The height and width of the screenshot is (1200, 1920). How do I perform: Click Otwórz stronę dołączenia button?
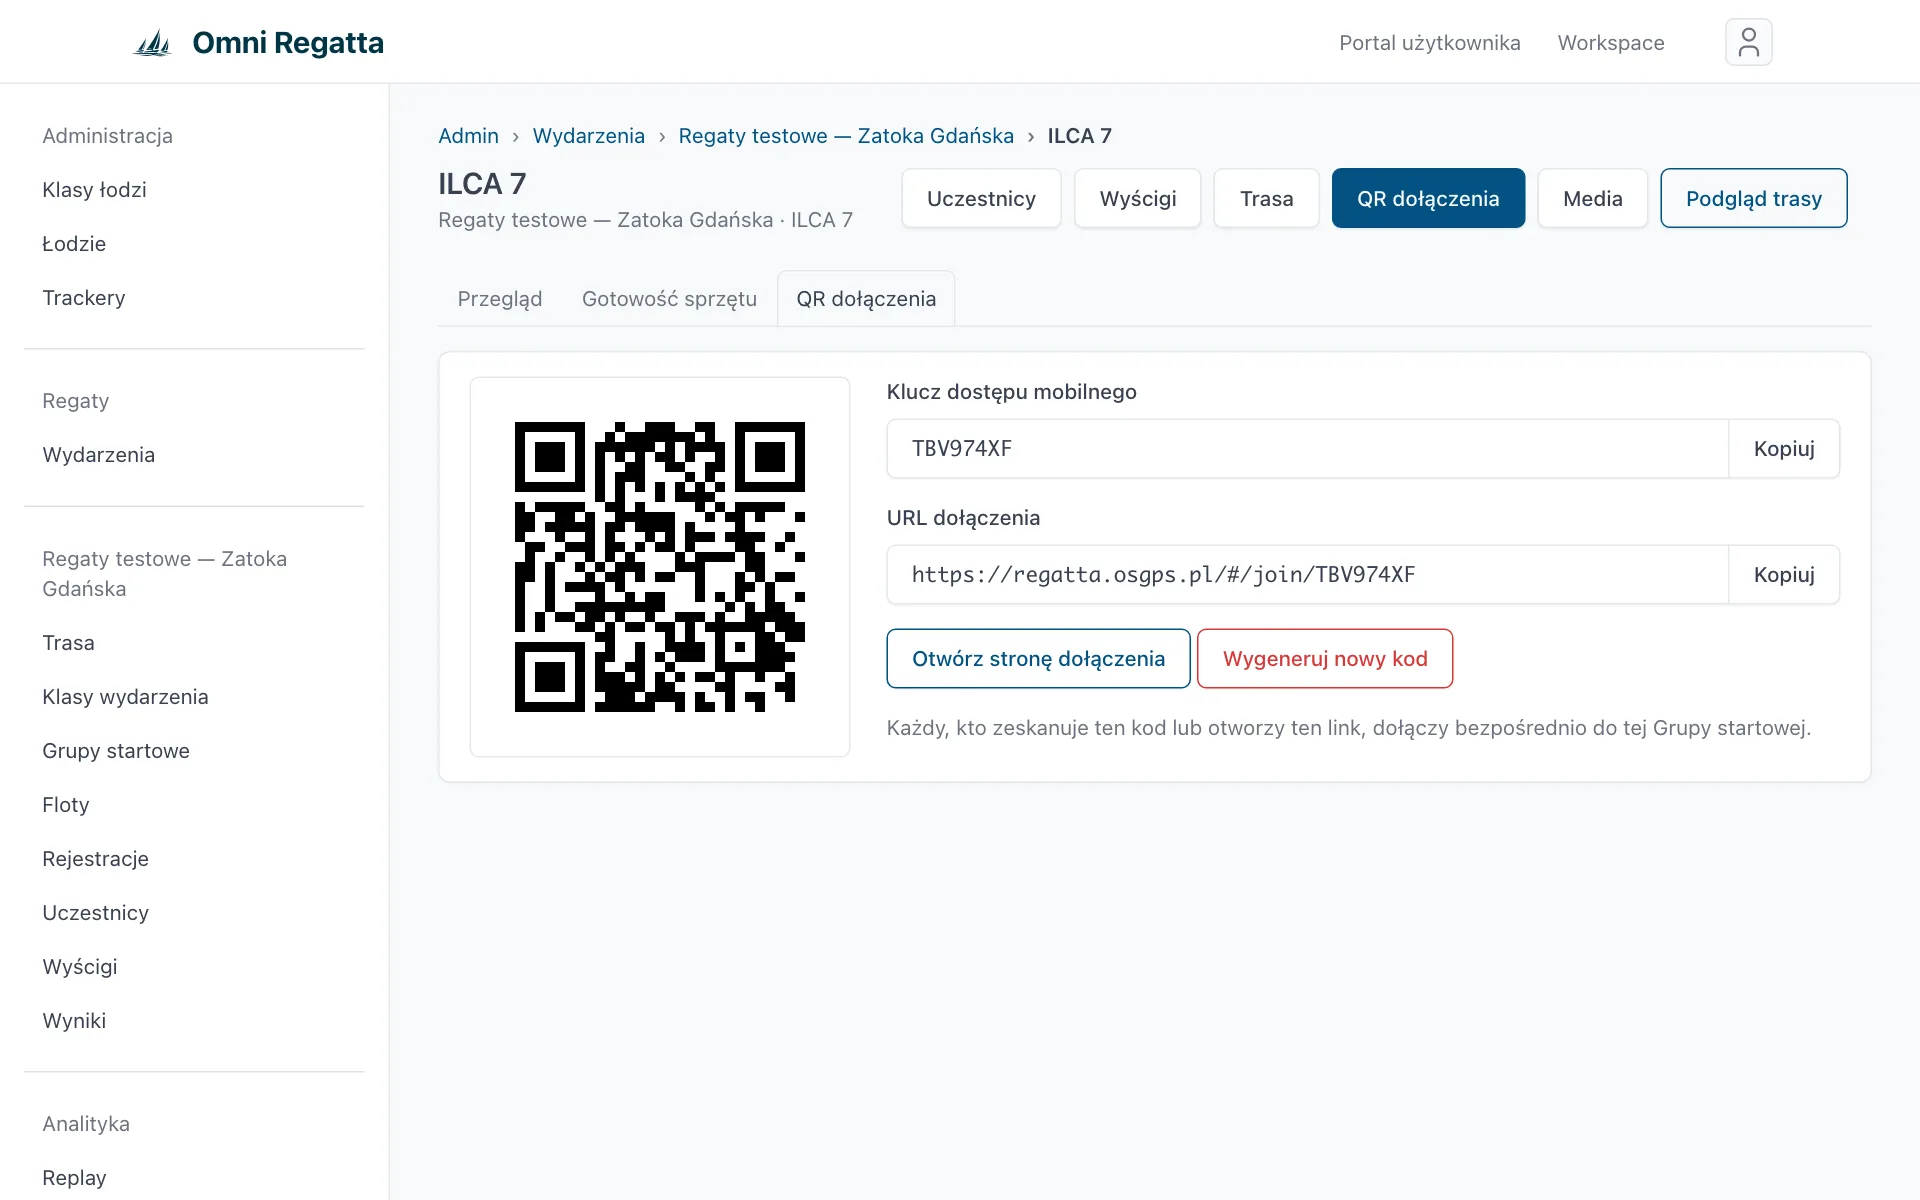pos(1038,658)
